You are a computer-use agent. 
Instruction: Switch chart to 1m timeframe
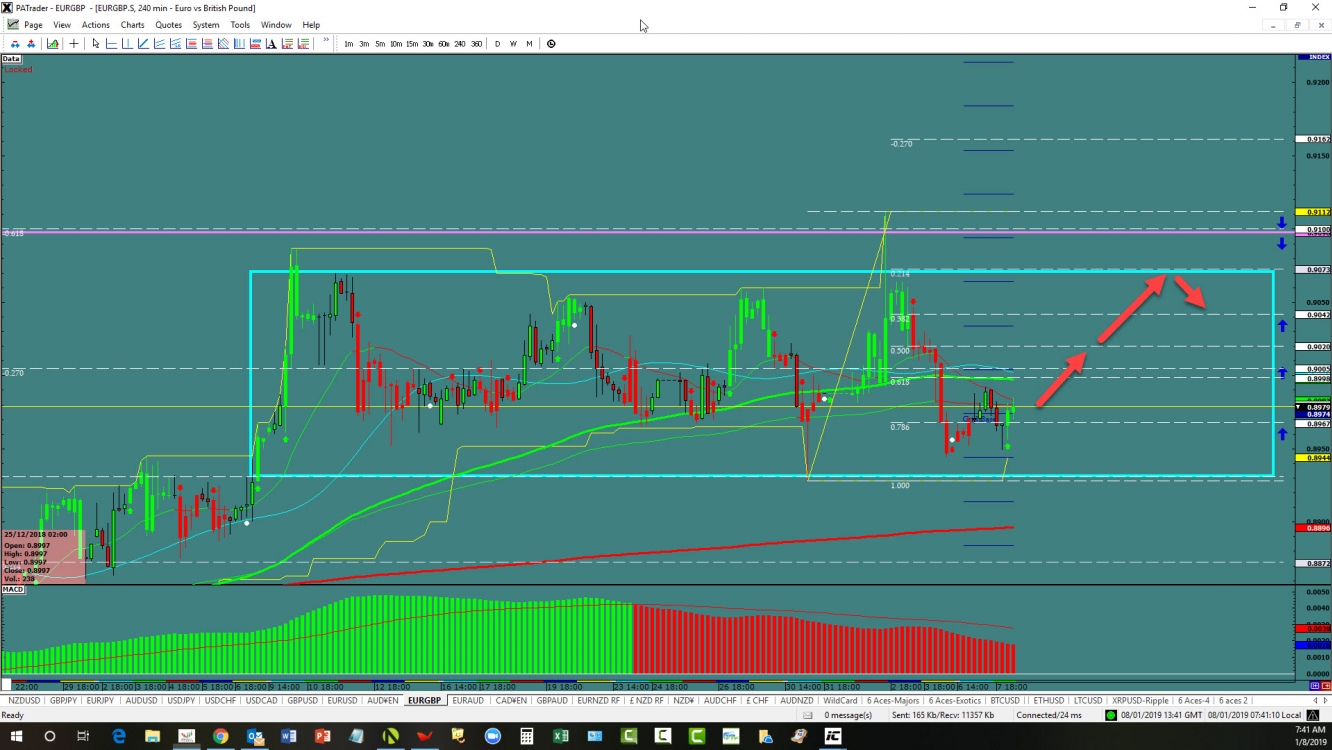(x=349, y=44)
